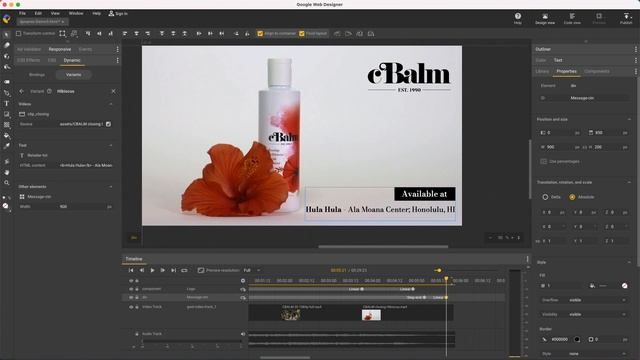The image size is (640, 360).
Task: Open the View menu
Action: (x=55, y=13)
